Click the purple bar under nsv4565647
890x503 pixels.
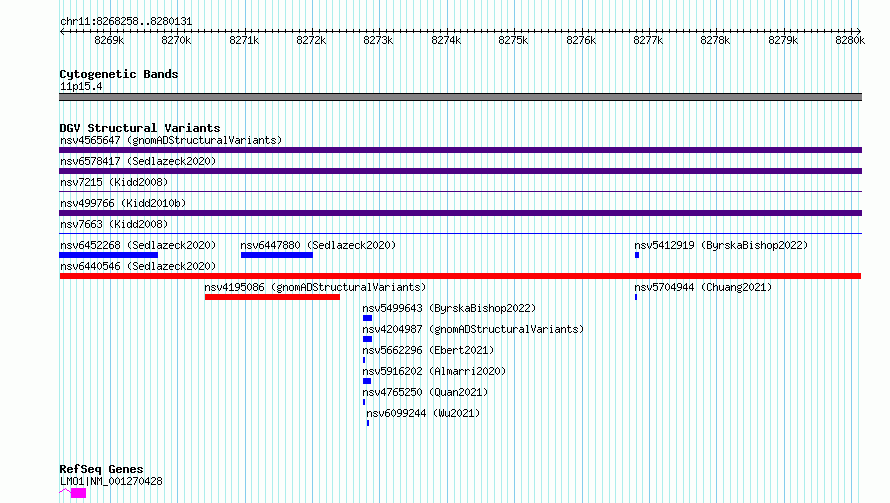pos(460,150)
